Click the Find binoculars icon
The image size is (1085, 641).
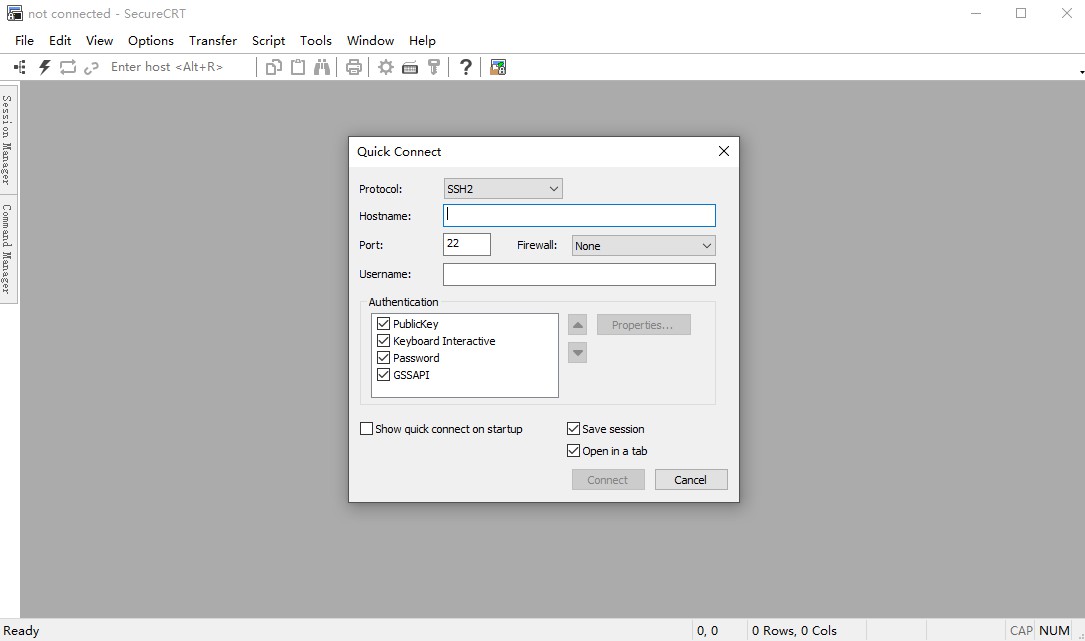coord(322,67)
